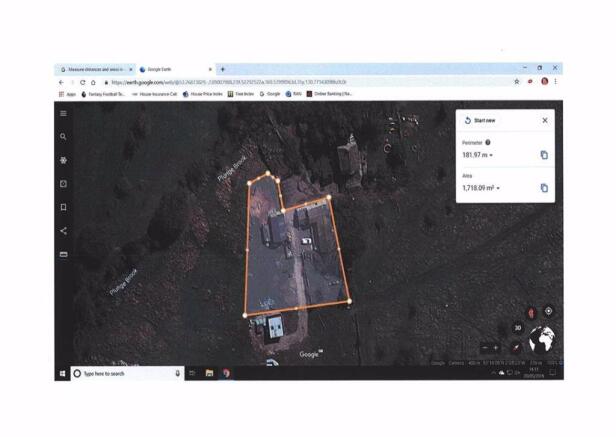
Task: Click the Chrome taskbar icon
Action: tap(226, 373)
